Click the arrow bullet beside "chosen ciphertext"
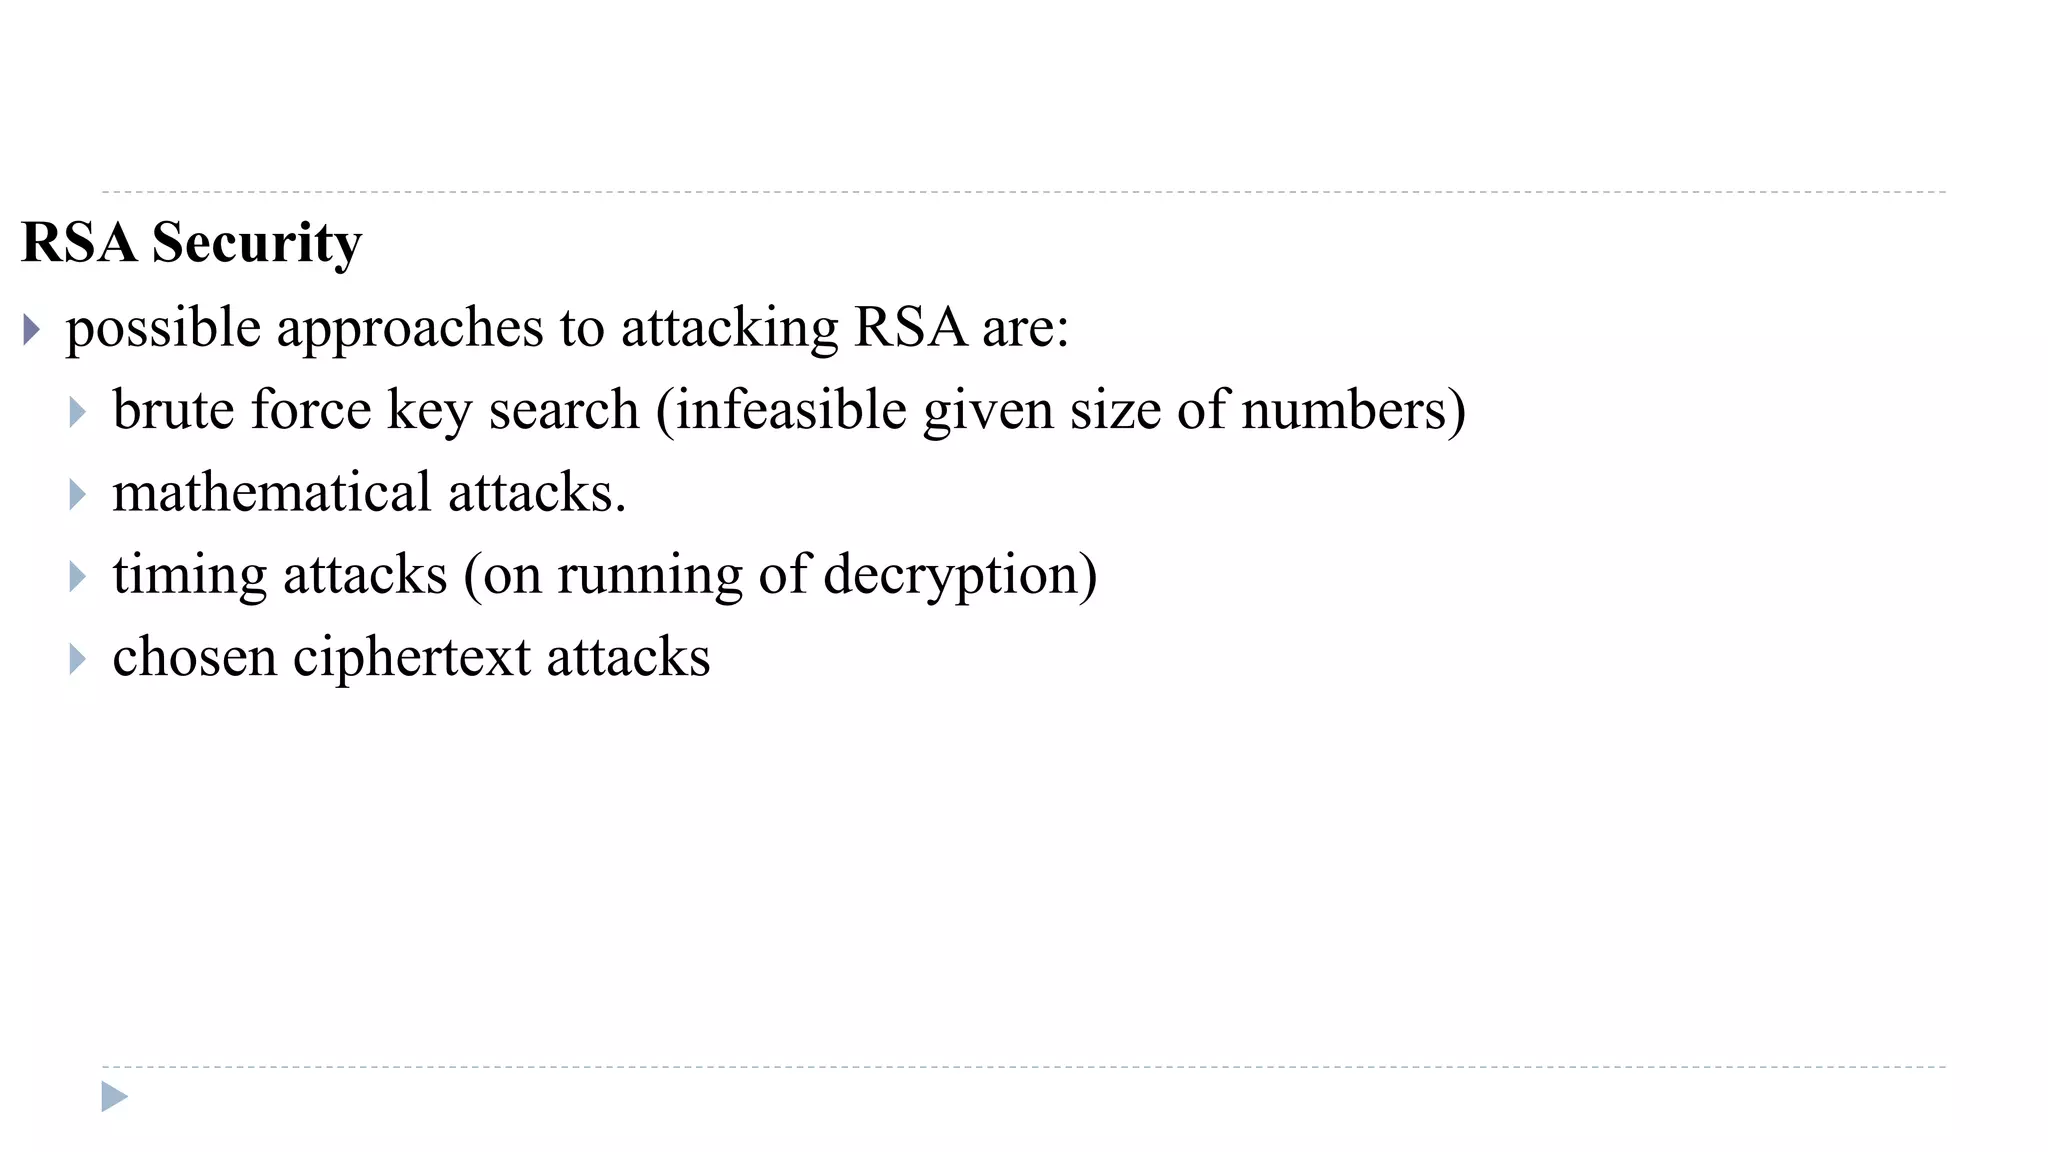2048x1152 pixels. (x=78, y=659)
